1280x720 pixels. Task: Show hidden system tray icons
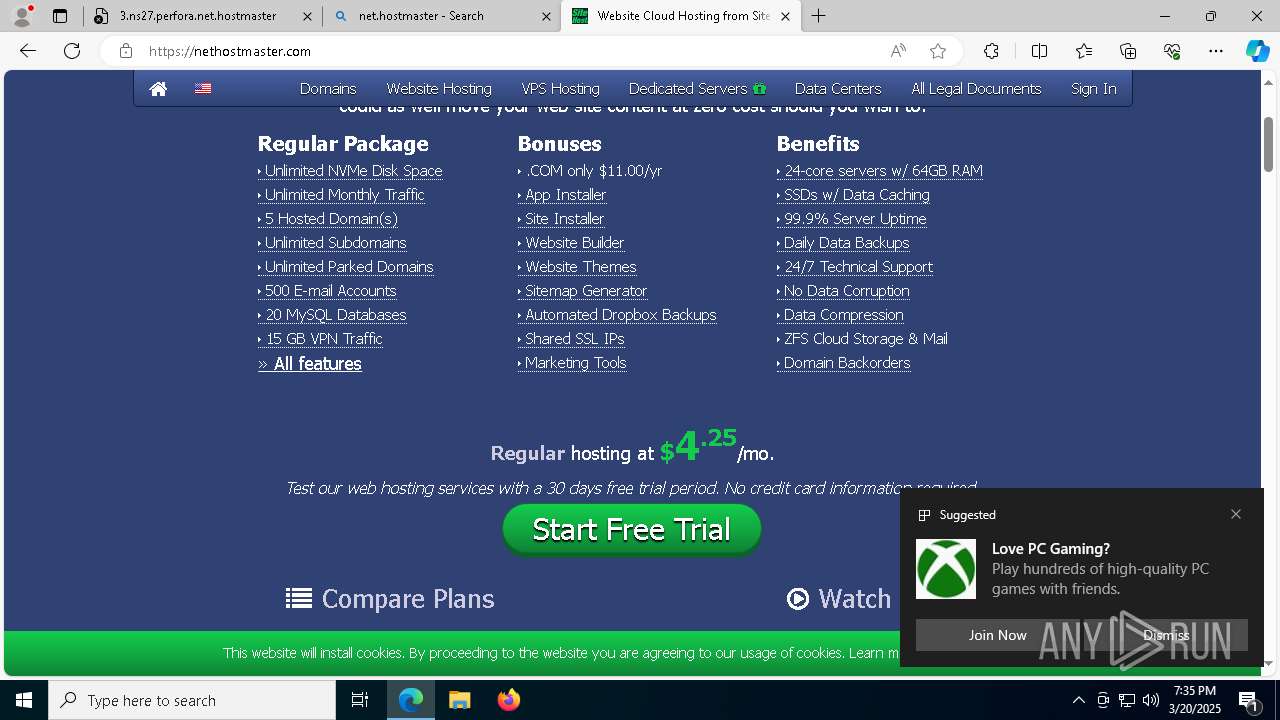pyautogui.click(x=1078, y=700)
